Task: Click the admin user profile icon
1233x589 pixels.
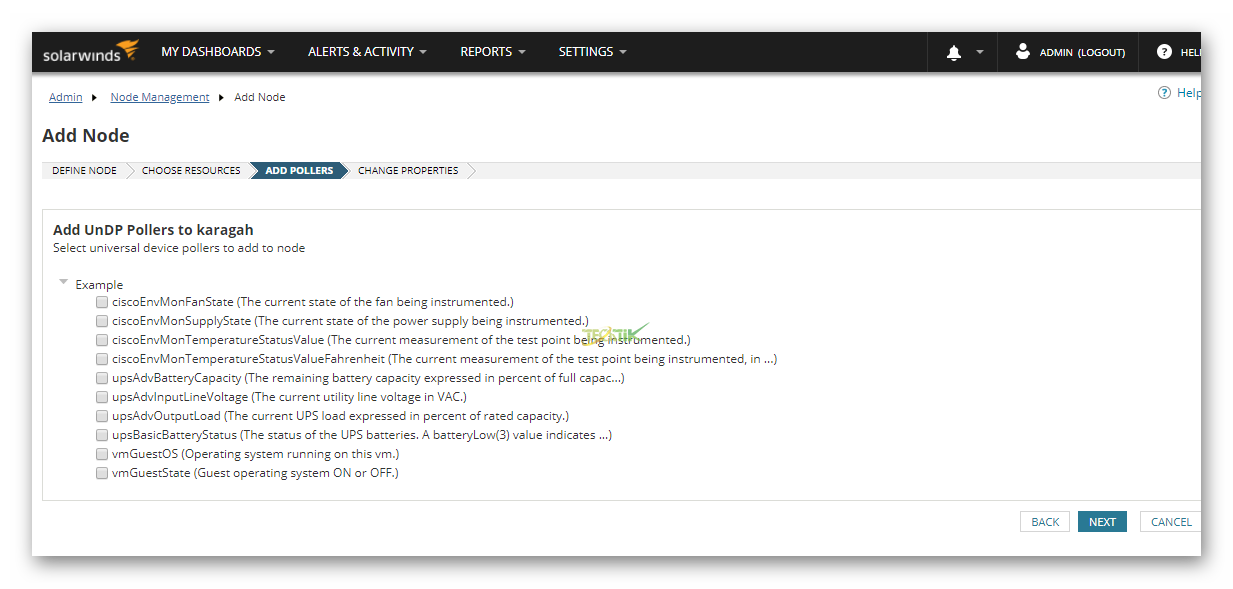Action: (1022, 52)
